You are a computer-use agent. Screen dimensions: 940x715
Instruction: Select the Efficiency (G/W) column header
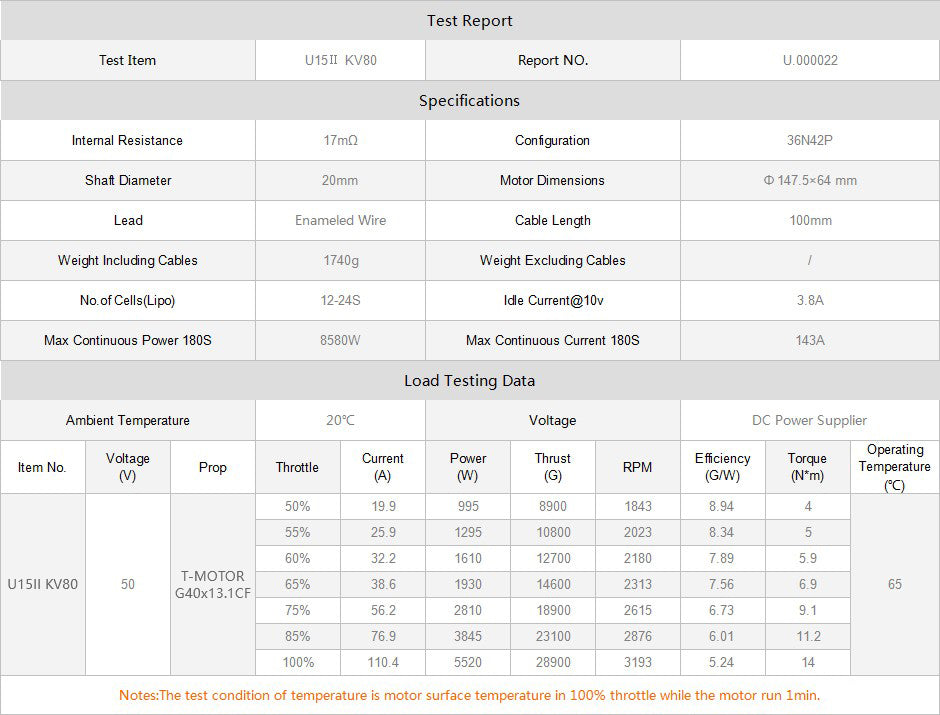click(722, 467)
